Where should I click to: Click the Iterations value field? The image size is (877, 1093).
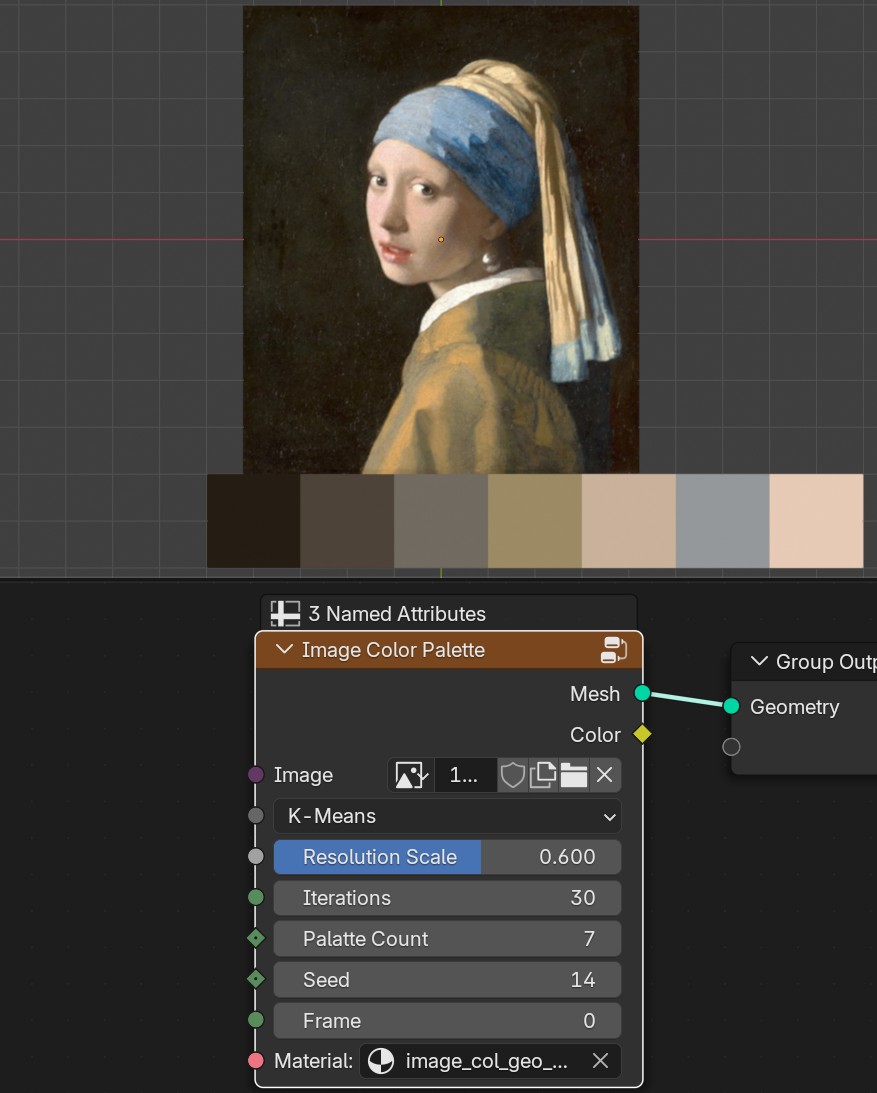(x=447, y=898)
